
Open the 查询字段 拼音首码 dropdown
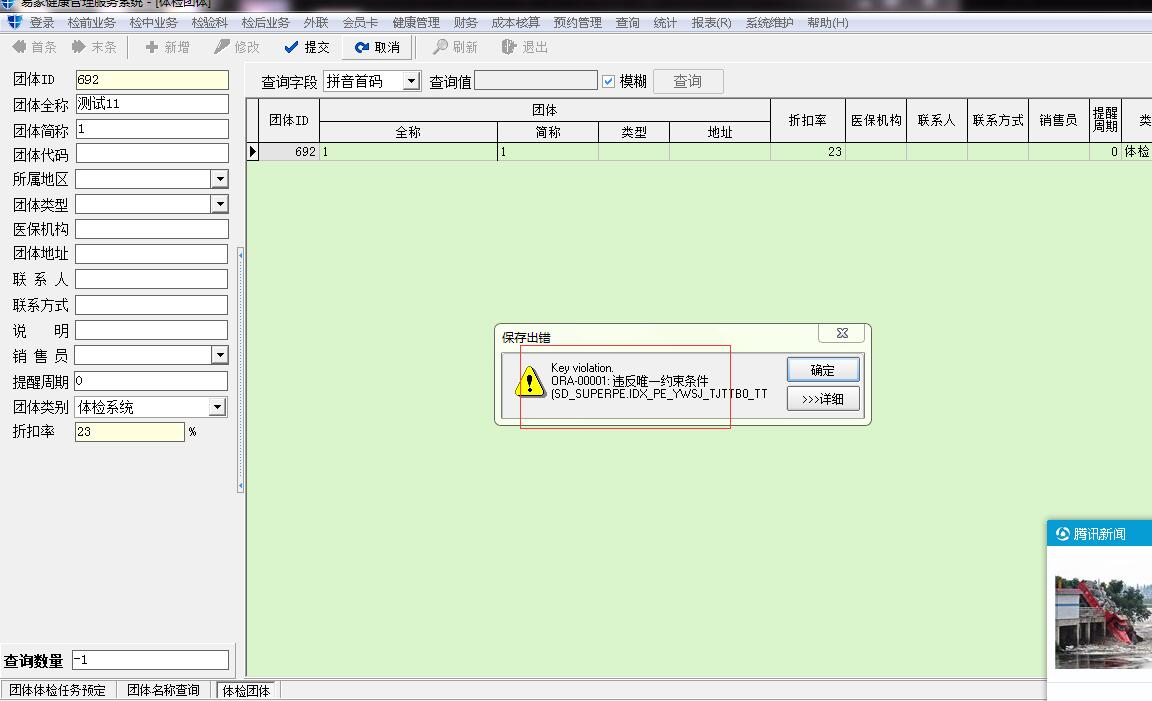pyautogui.click(x=412, y=81)
